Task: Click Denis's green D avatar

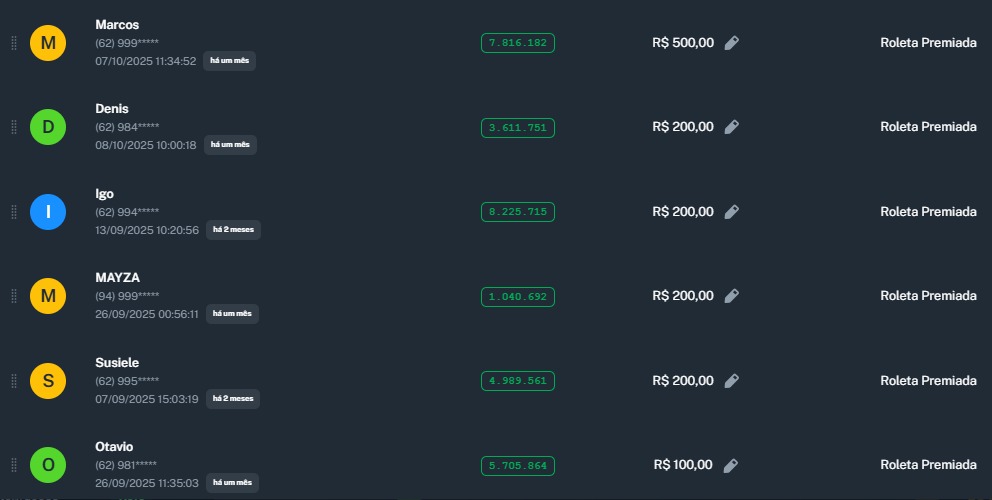Action: (x=48, y=127)
